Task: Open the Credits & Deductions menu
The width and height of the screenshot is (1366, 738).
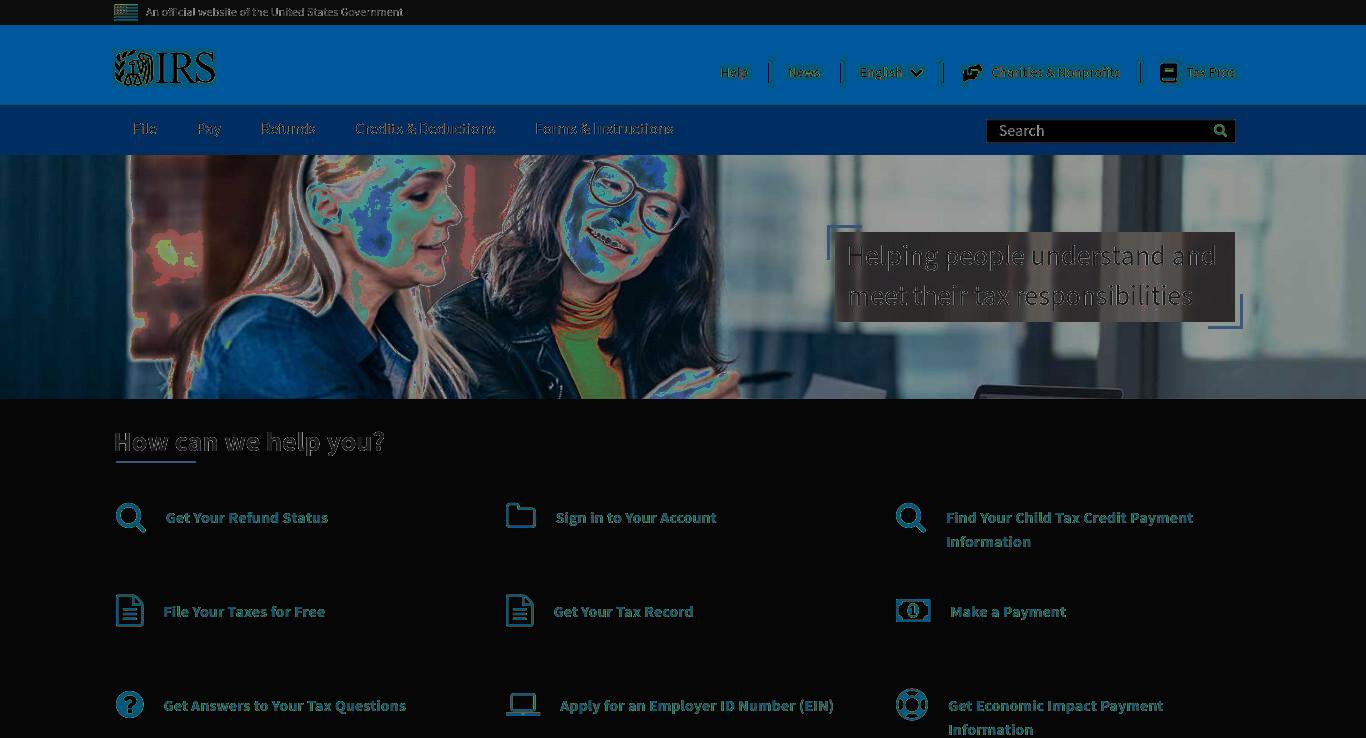Action: (425, 129)
